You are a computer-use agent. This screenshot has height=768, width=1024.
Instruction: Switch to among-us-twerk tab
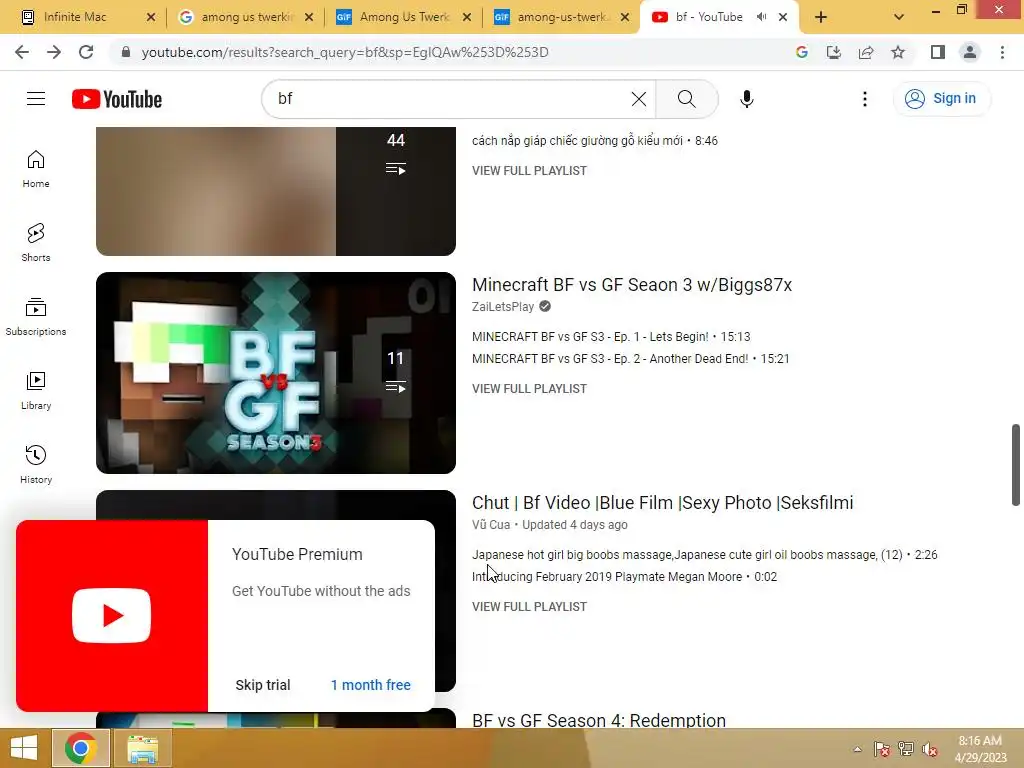coord(562,17)
